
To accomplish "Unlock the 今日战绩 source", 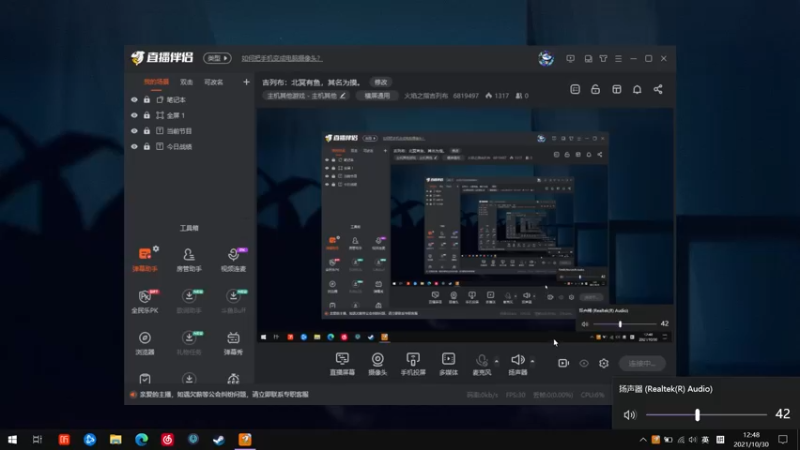I will [147, 146].
